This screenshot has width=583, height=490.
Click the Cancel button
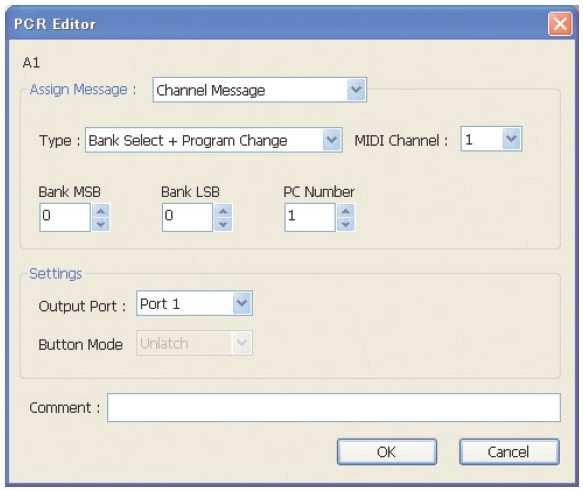click(509, 452)
